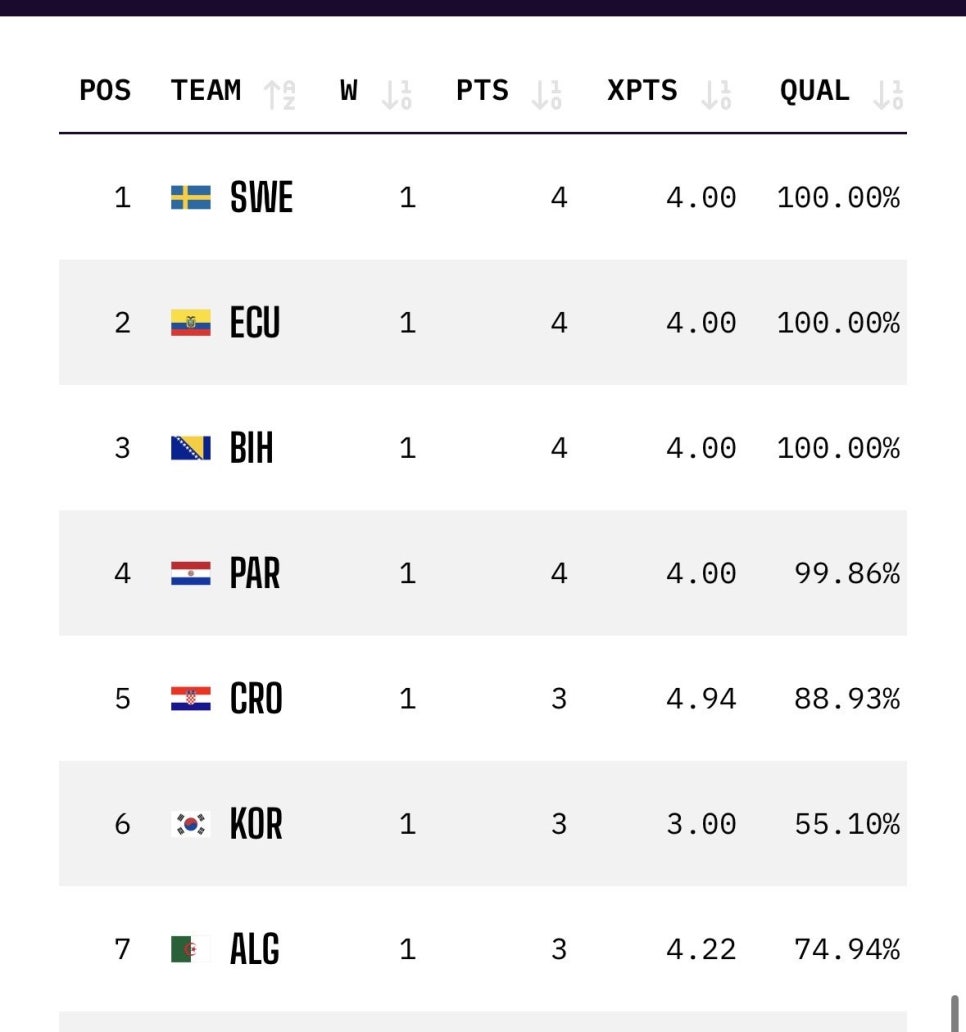Sort by PTS descending arrow icon

pos(547,95)
